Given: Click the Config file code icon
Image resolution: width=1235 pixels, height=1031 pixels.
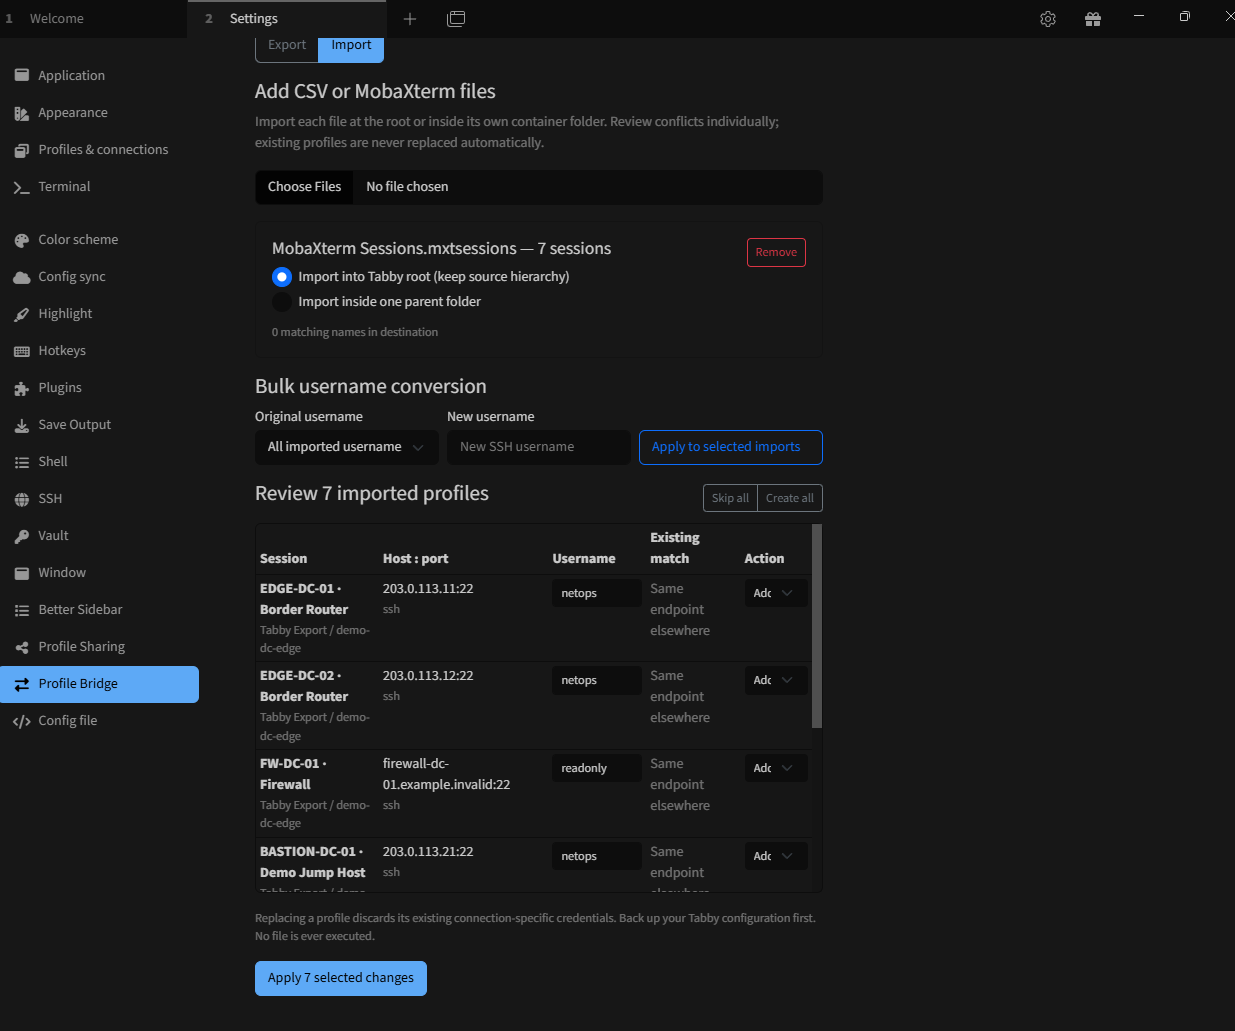Looking at the screenshot, I should [21, 721].
